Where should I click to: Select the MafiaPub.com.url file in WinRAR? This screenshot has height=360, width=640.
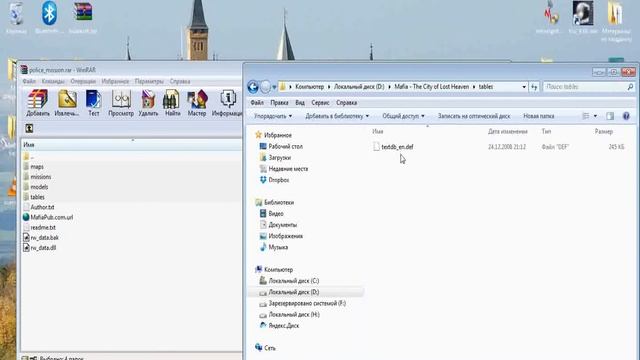coord(51,217)
